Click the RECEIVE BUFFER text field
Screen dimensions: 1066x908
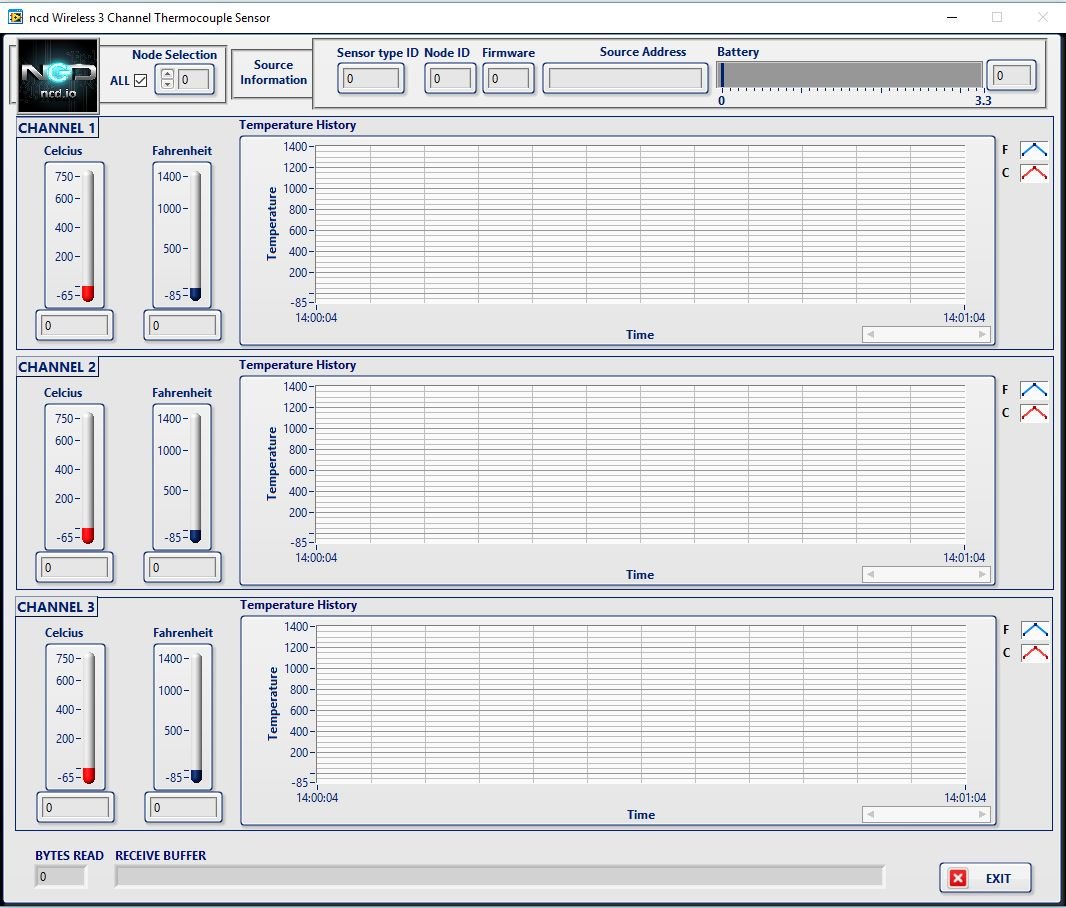(500, 877)
